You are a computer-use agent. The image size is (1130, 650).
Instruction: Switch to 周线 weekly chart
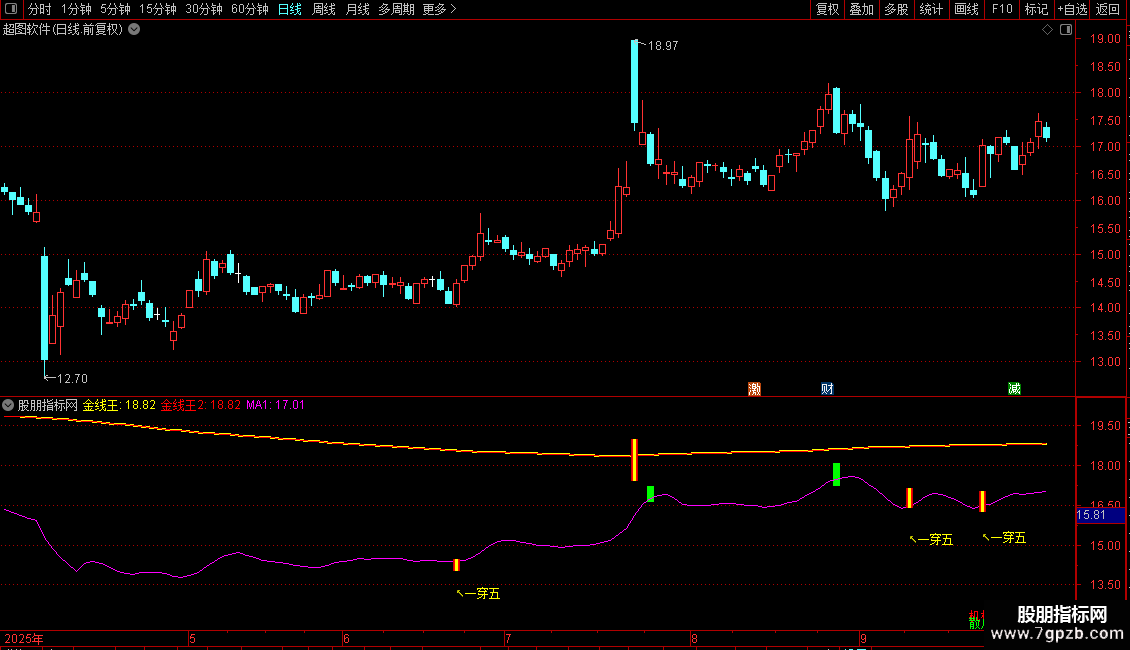tap(324, 9)
